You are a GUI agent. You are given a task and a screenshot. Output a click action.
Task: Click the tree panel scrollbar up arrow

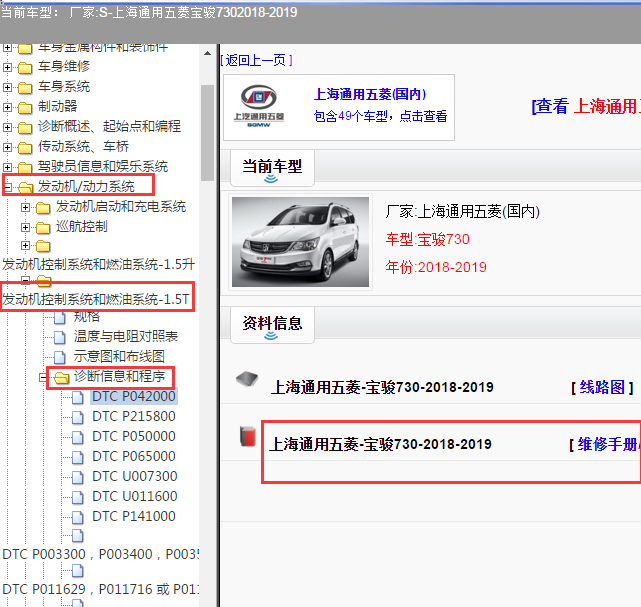207,53
